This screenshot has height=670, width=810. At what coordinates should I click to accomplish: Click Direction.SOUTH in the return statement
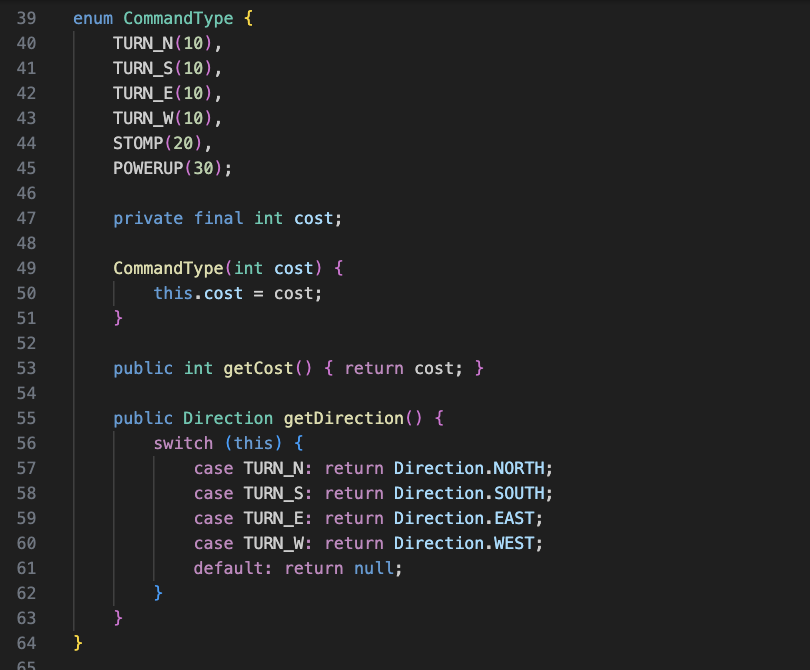[472, 494]
